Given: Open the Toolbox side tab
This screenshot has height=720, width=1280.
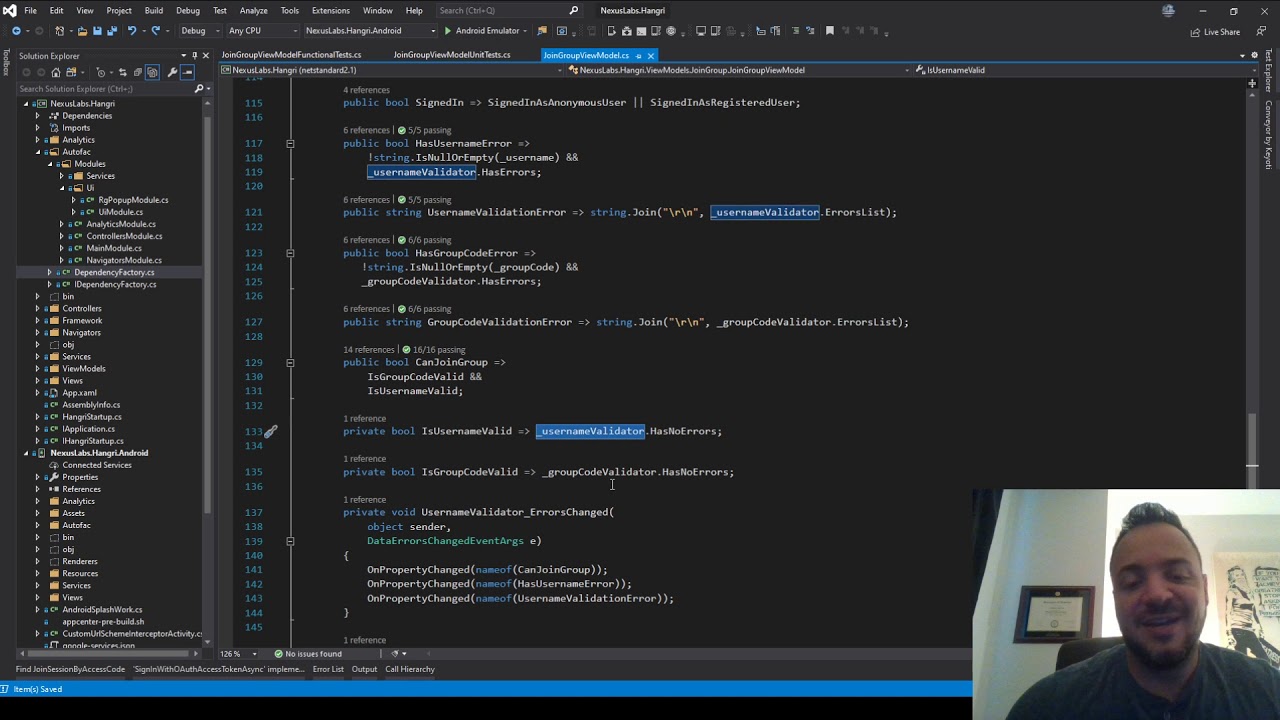Looking at the screenshot, I should [6, 62].
